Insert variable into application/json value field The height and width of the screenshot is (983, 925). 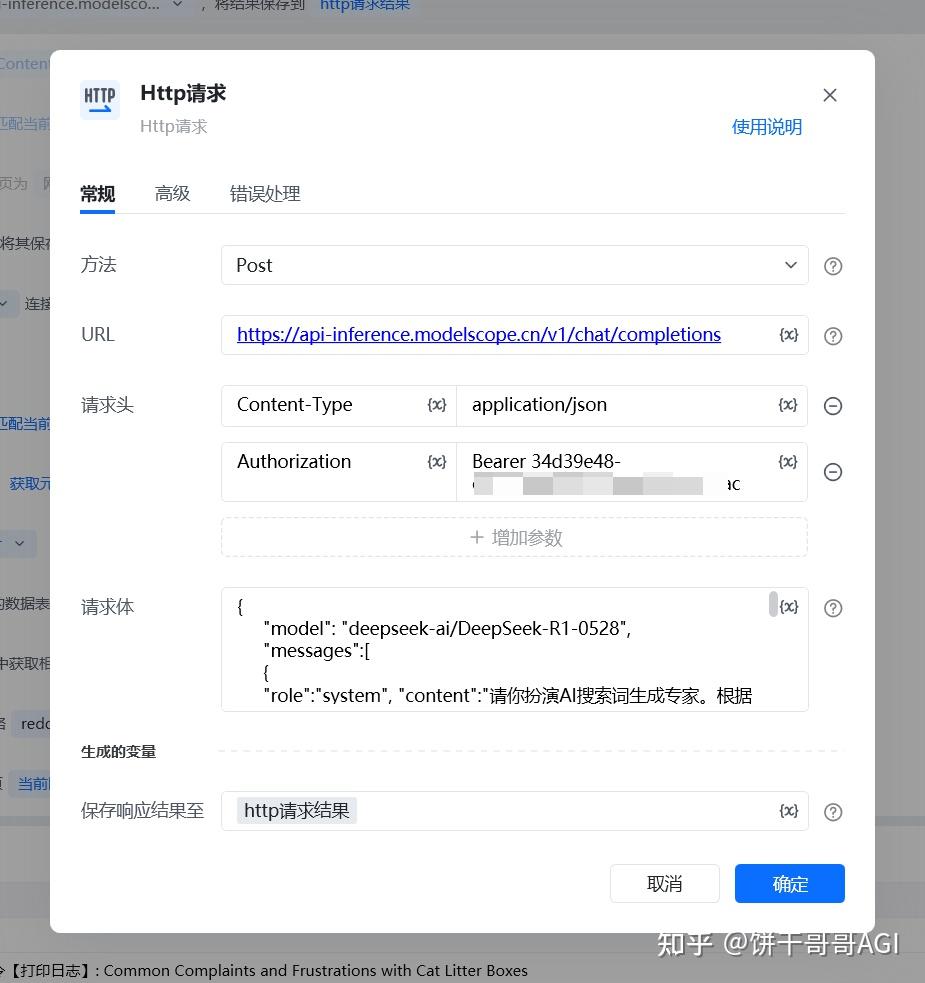[x=788, y=405]
